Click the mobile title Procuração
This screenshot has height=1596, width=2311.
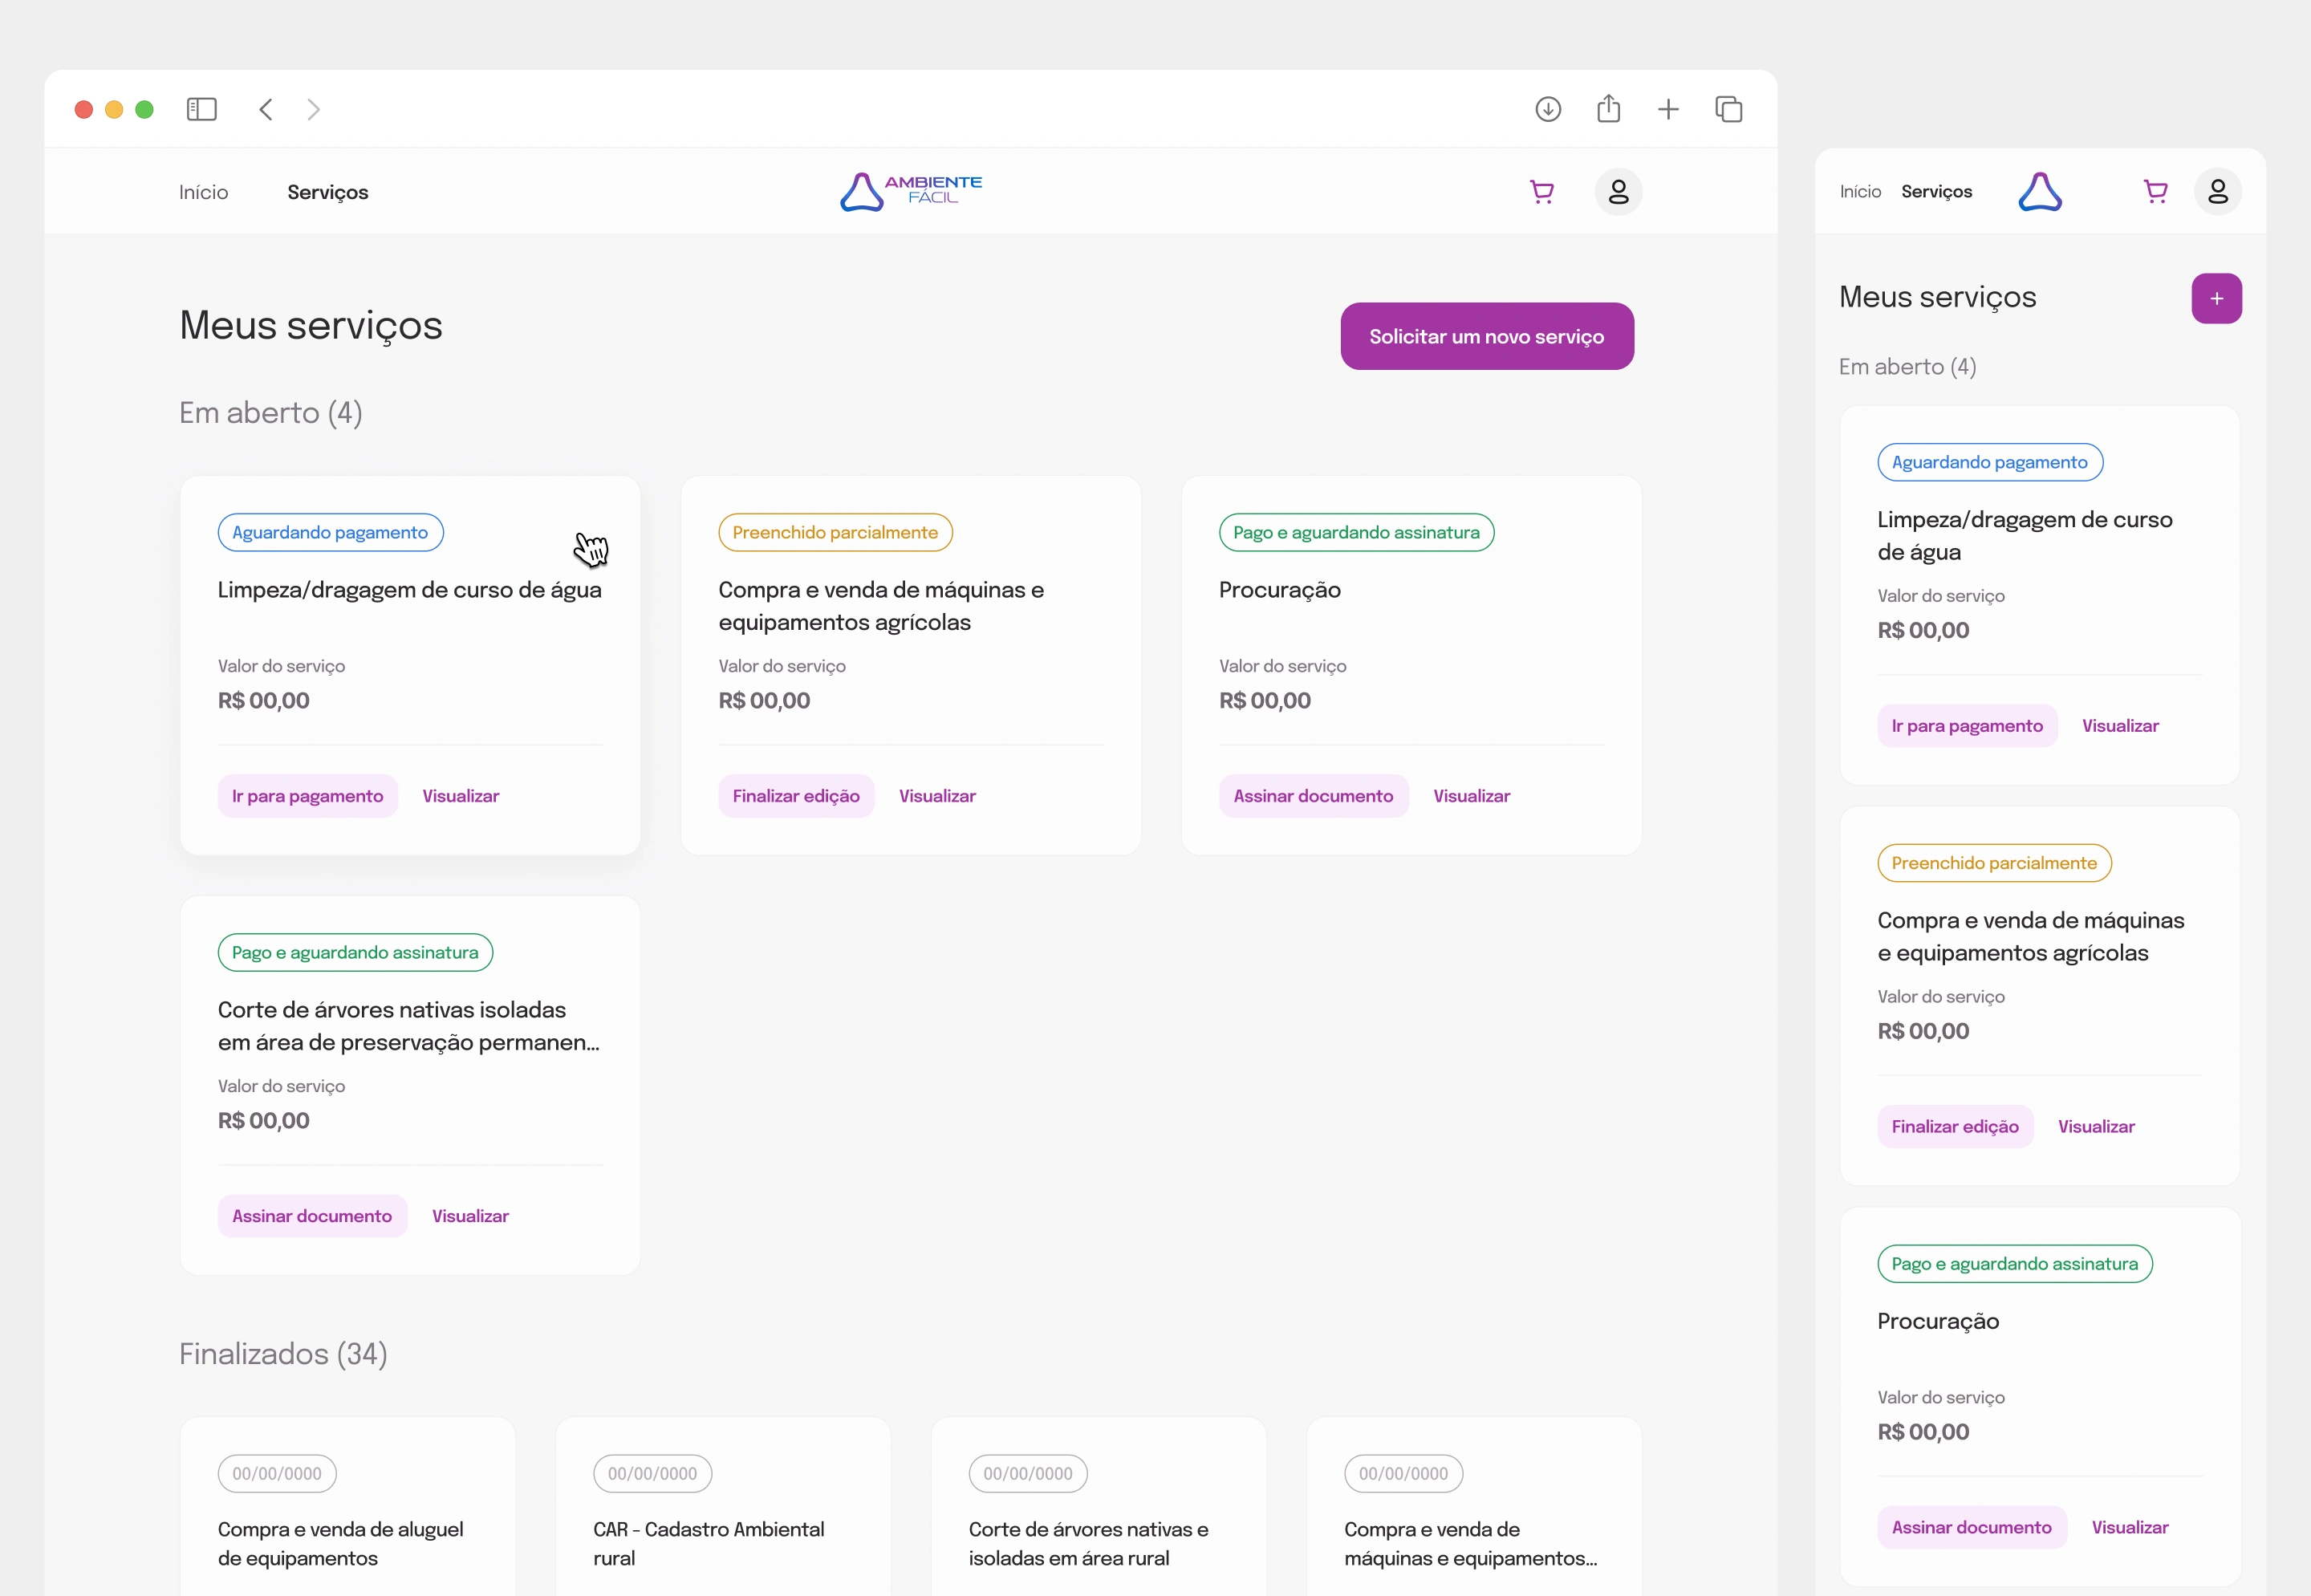[1938, 1321]
